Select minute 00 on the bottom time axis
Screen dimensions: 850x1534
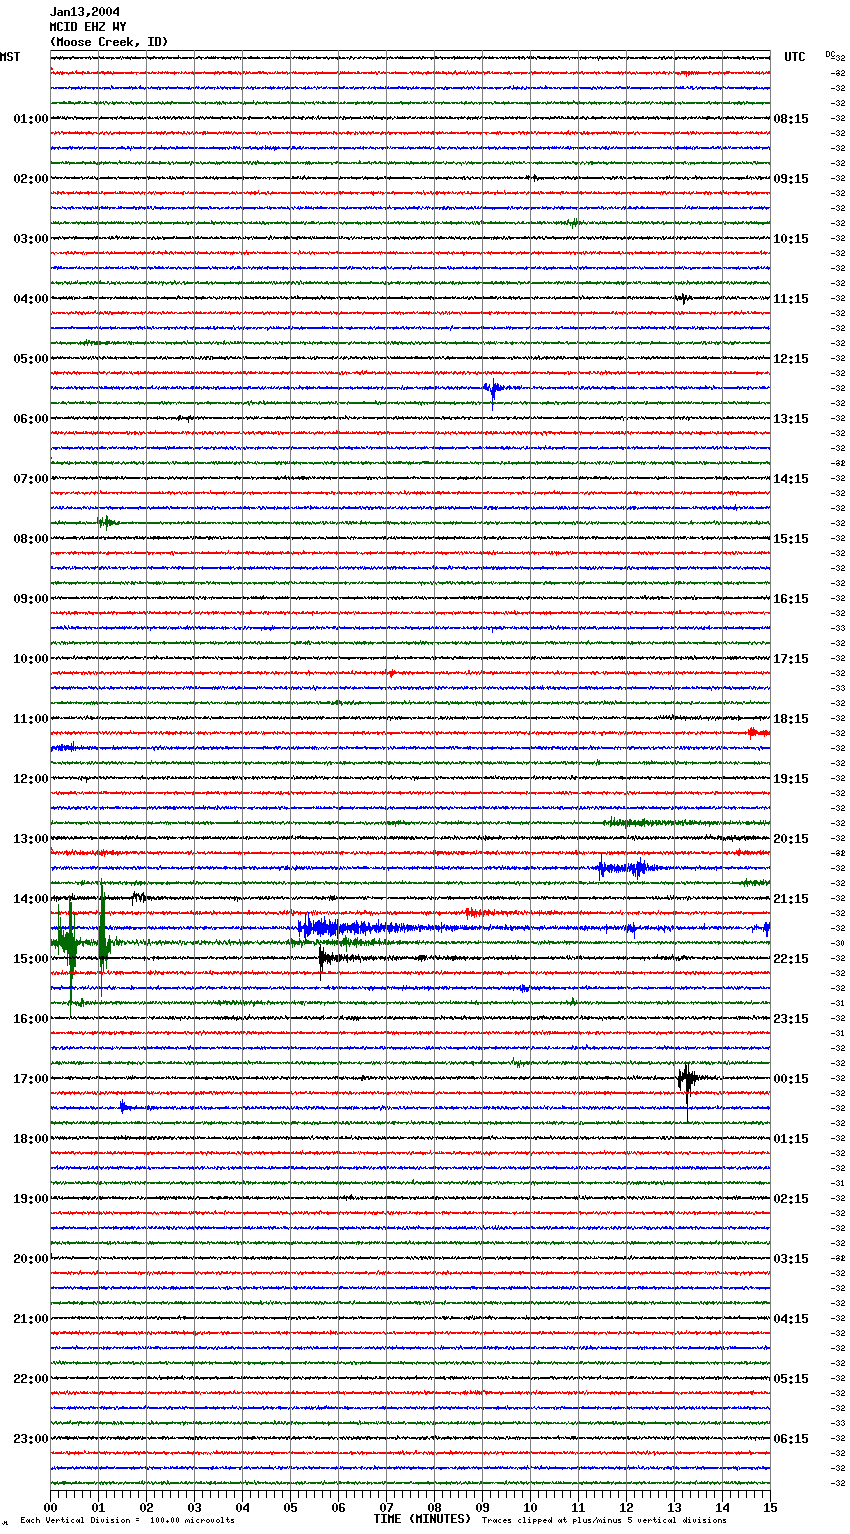point(51,1507)
